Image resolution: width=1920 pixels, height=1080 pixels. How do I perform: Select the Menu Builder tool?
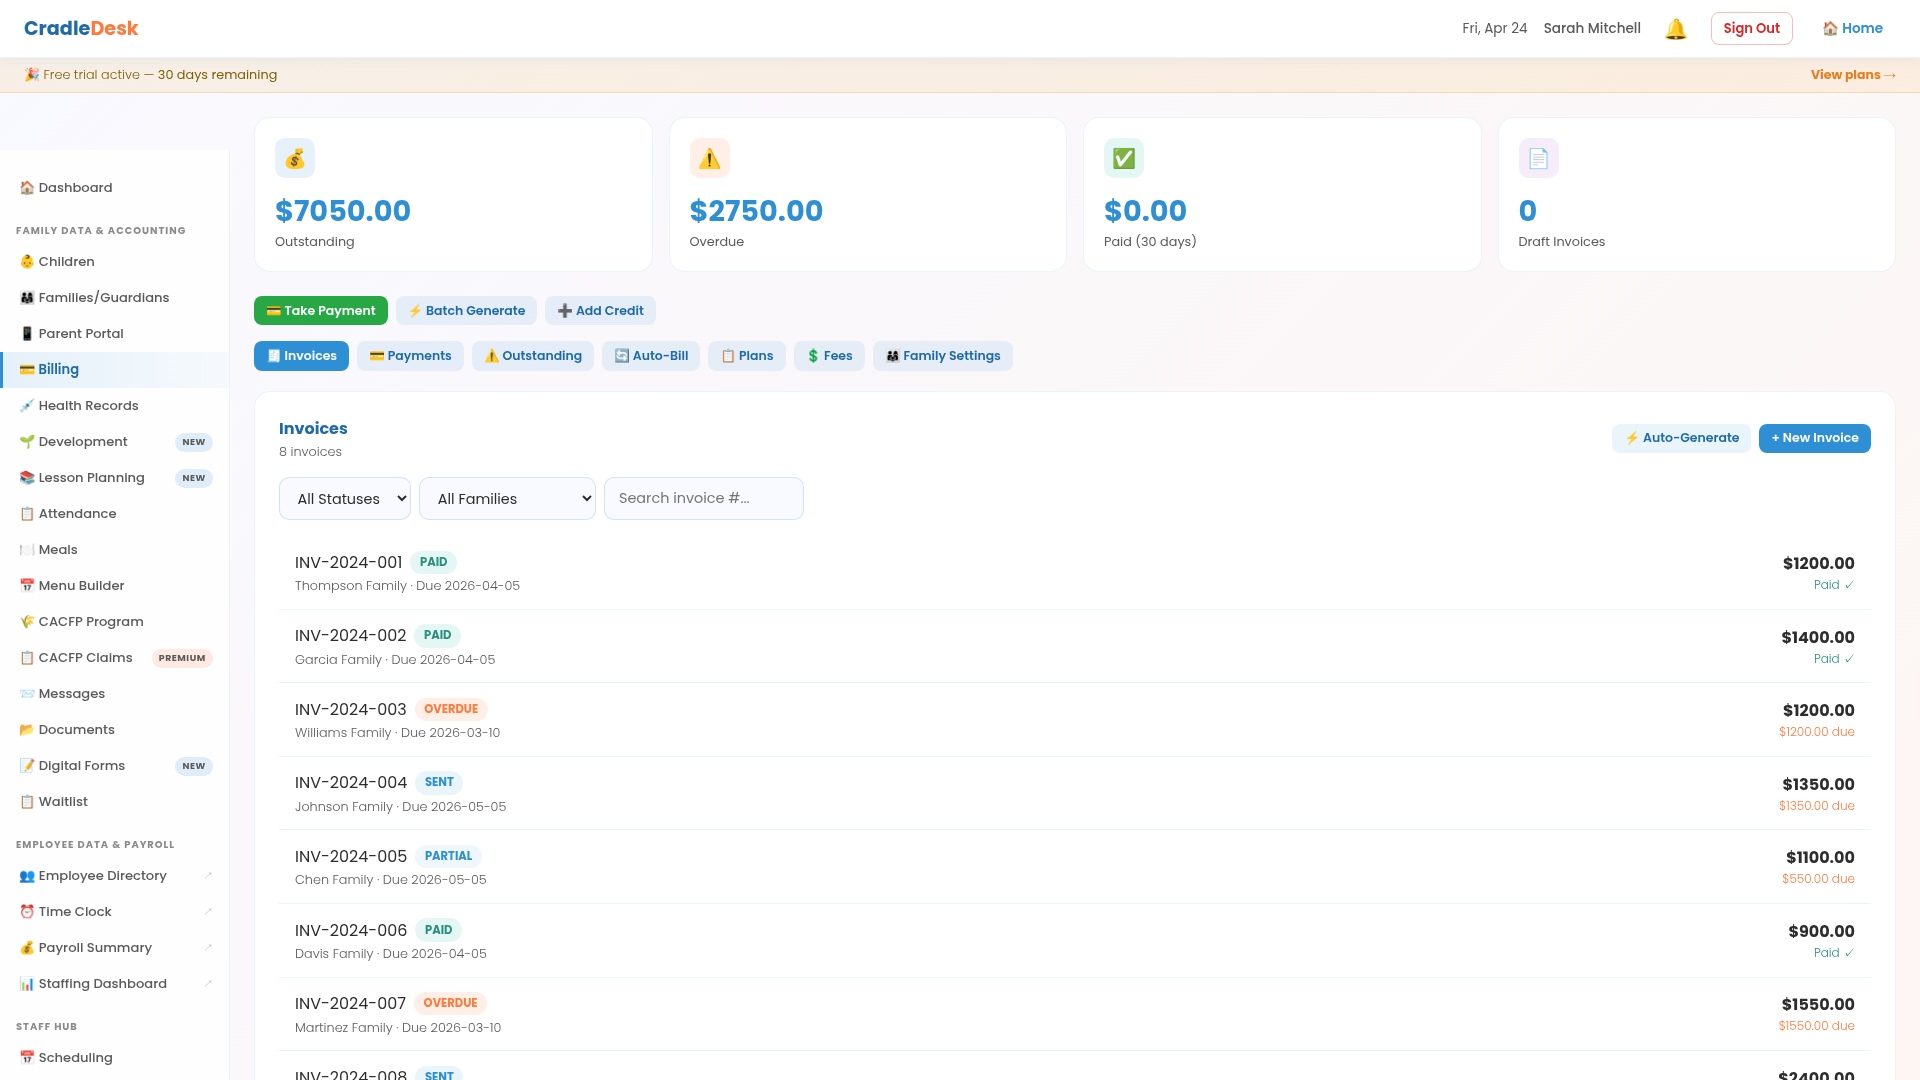(81, 585)
